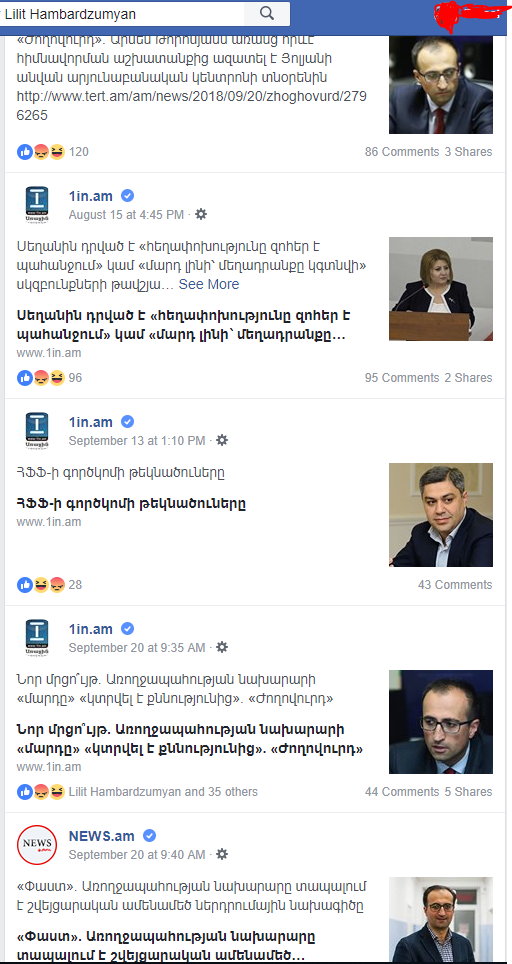This screenshot has height=964, width=512.
Task: Click the 1in.am page name on September 13 post
Action: click(x=91, y=422)
